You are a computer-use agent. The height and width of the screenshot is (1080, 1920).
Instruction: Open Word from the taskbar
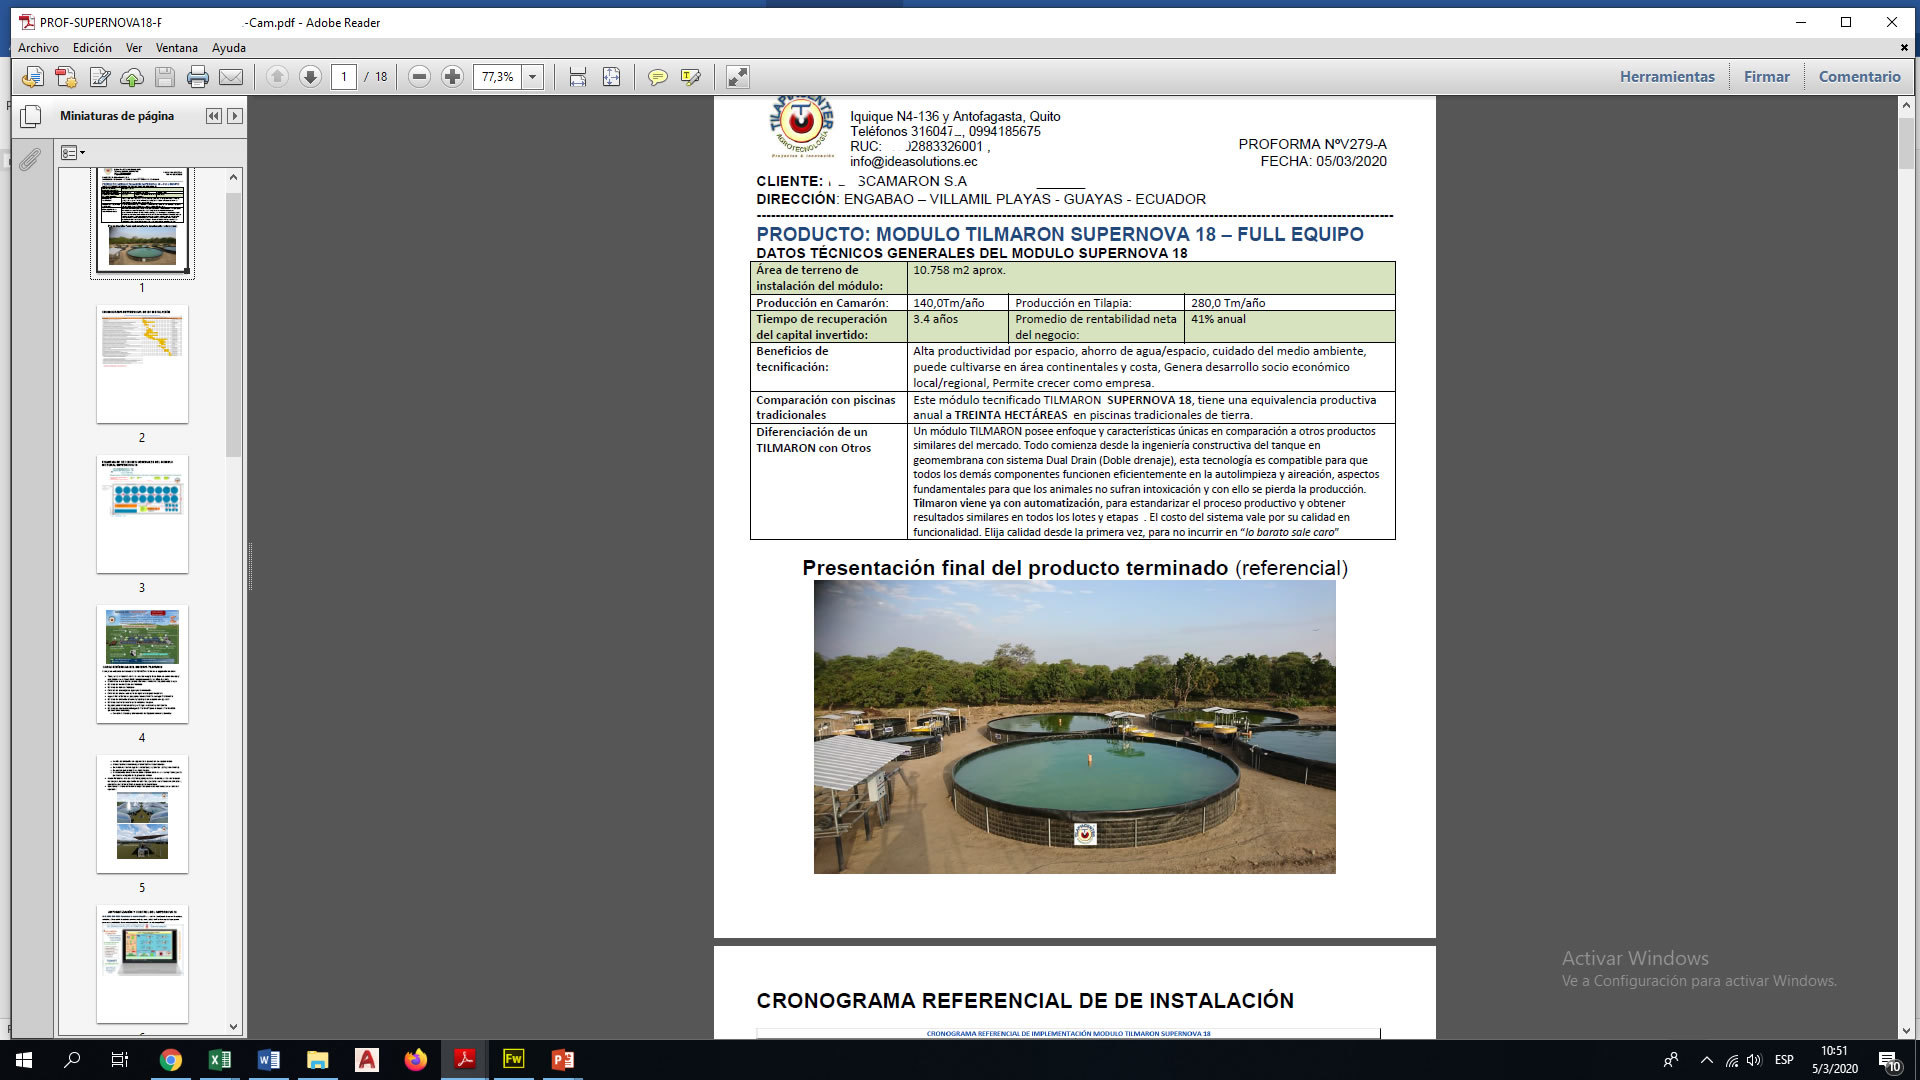pos(269,1060)
